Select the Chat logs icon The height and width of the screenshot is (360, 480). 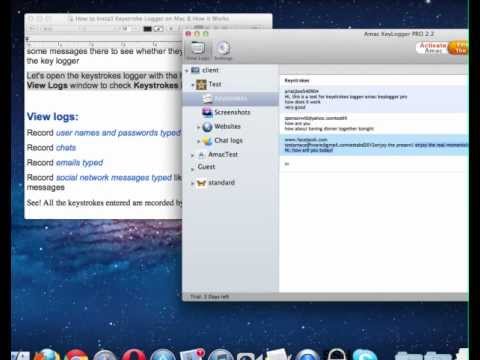(207, 141)
